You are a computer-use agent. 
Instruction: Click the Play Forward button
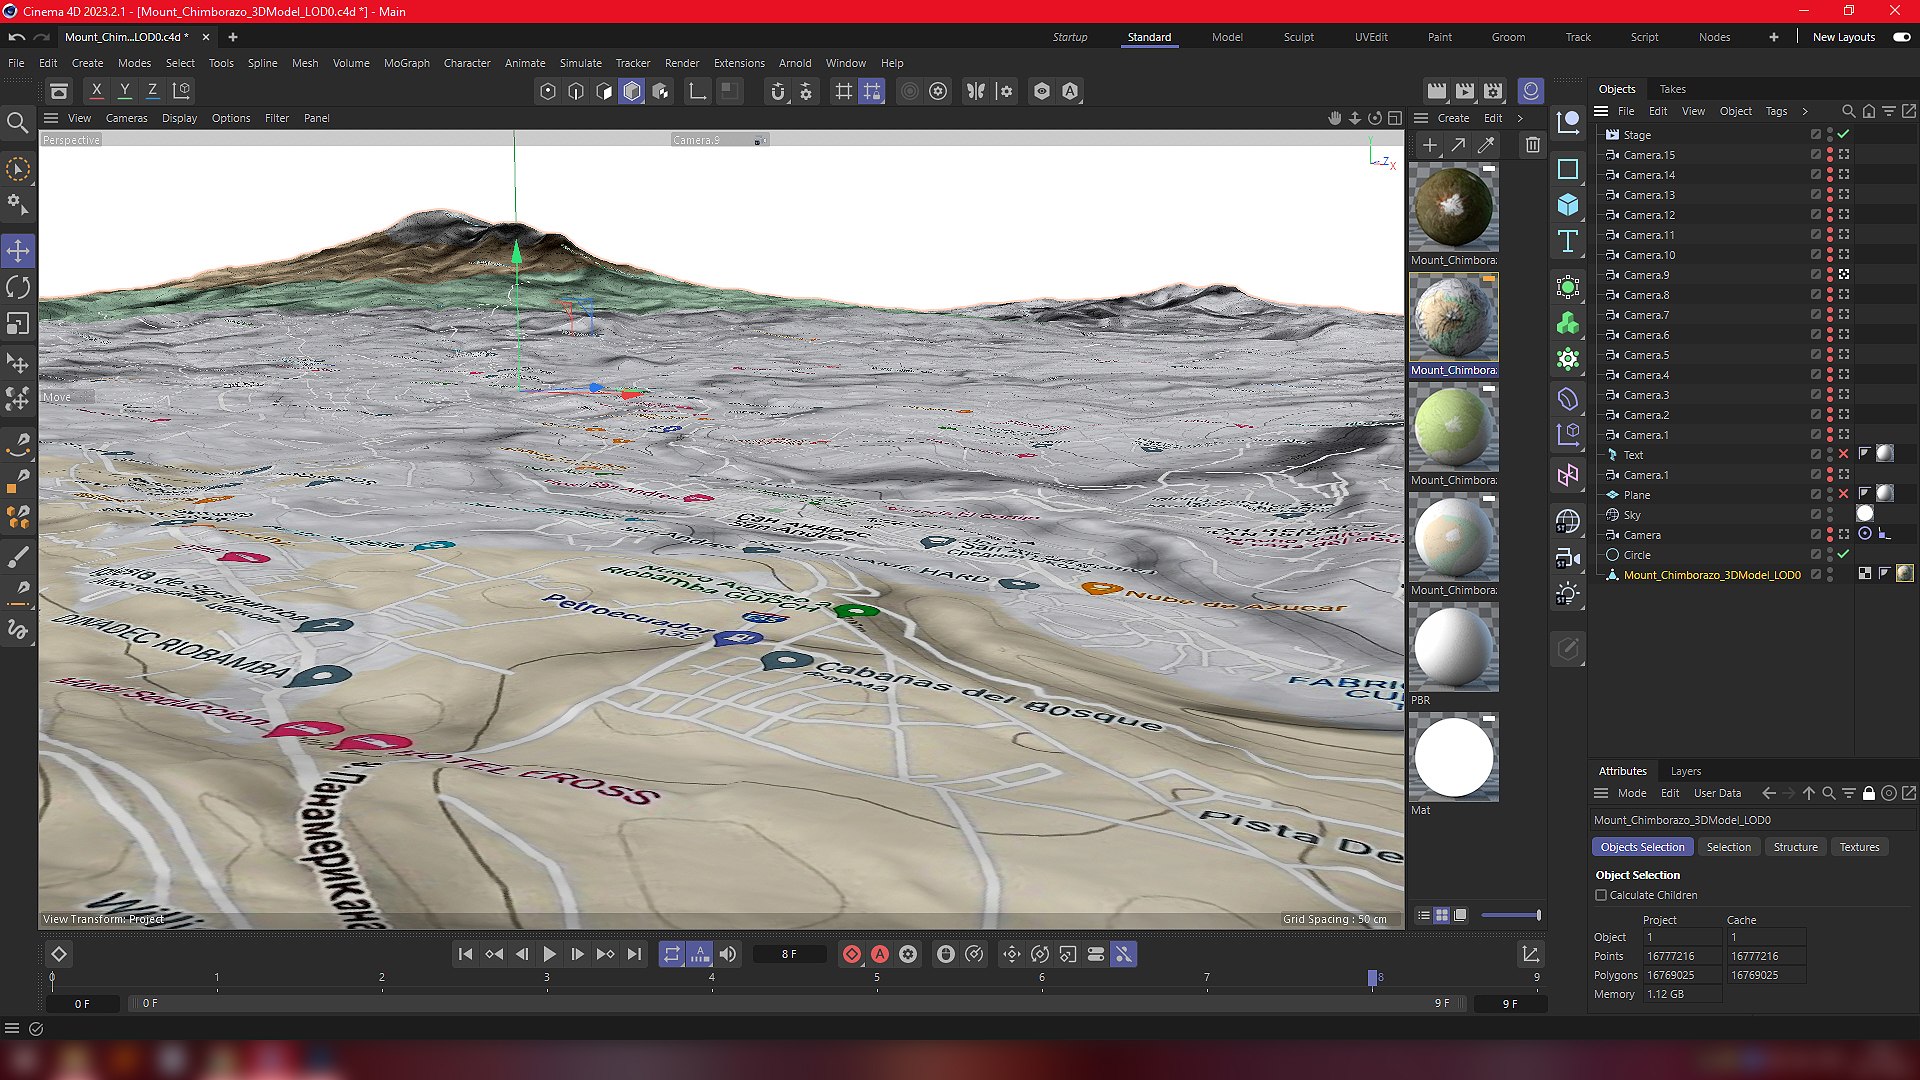549,954
